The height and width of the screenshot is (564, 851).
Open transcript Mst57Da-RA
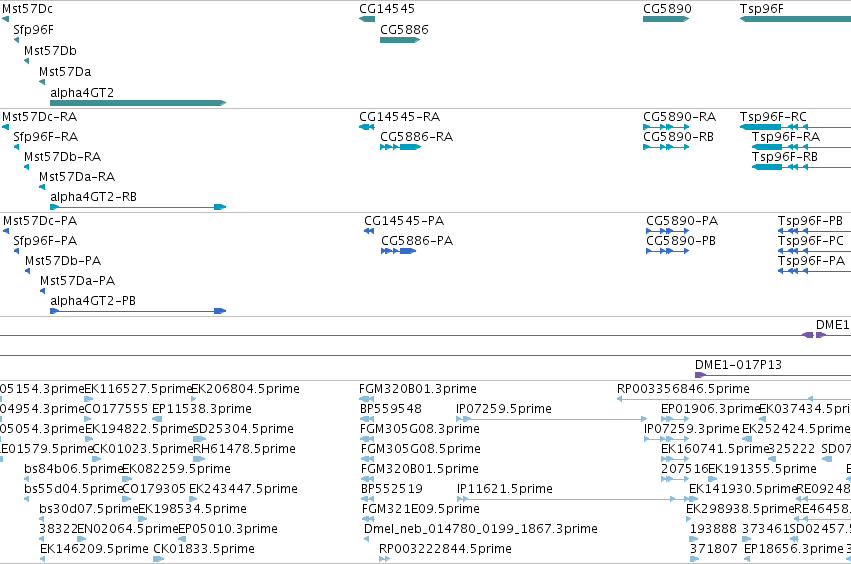(x=77, y=177)
